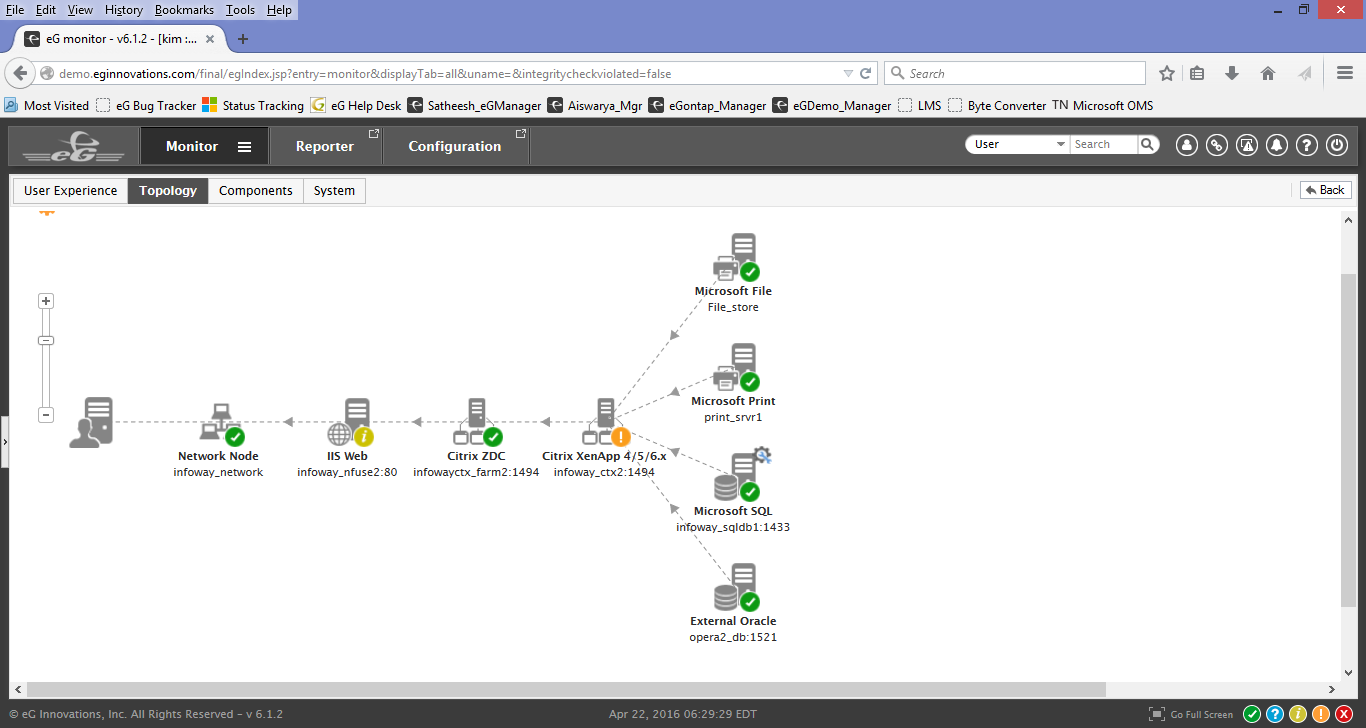1366x728 pixels.
Task: Open the IIS Web infoway_nfuse2:80 component icon
Action: 350,423
